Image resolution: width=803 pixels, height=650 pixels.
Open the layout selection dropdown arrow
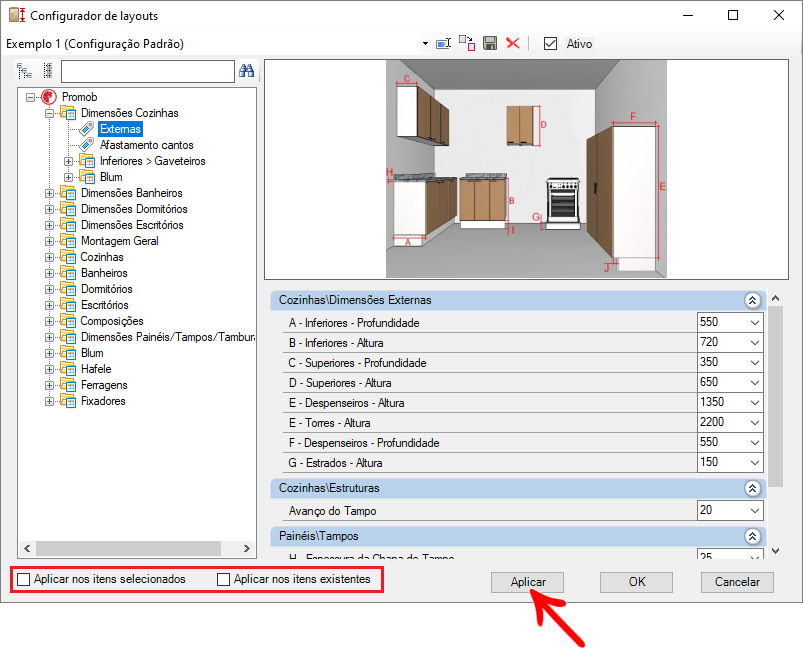coord(425,44)
